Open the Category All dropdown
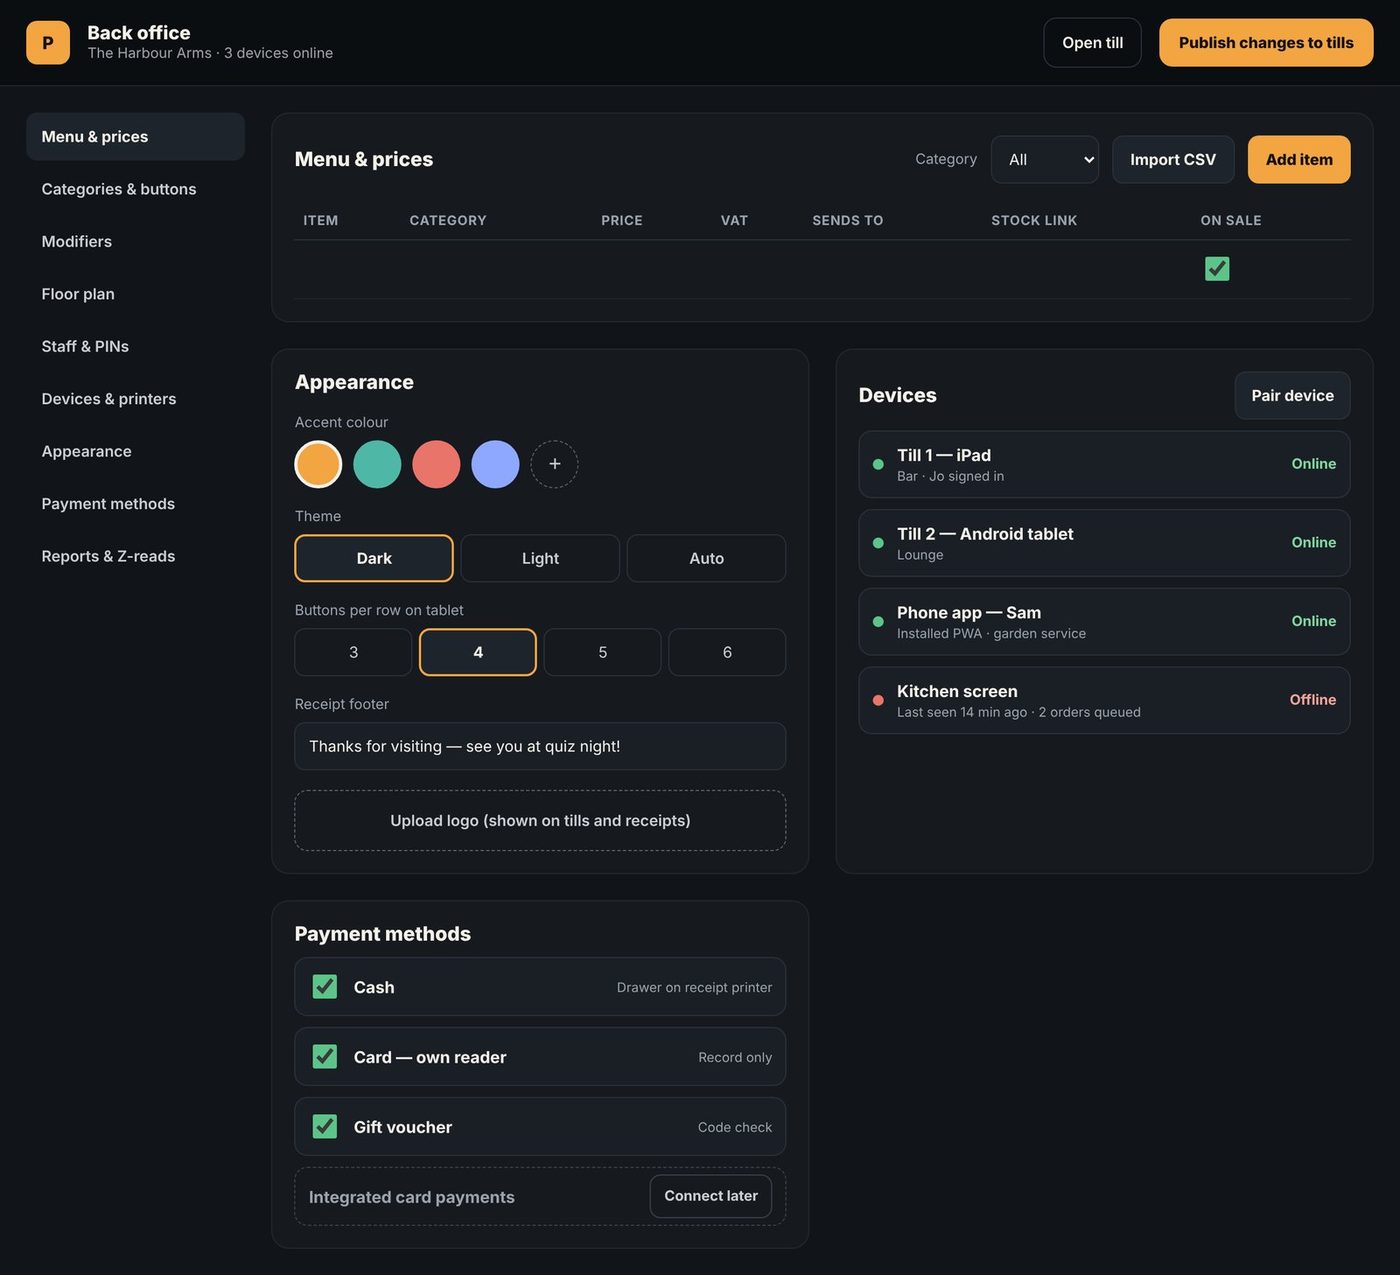 pos(1045,160)
